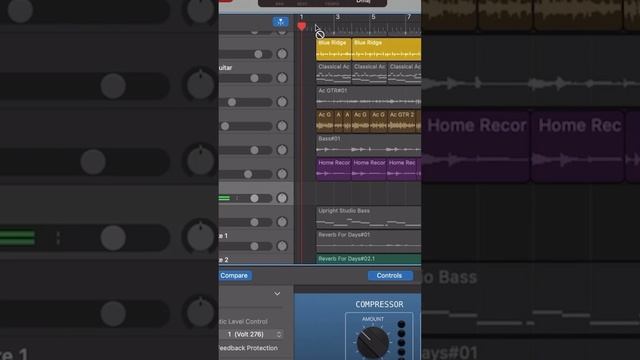Click the pan knob on the Reverb For Days#01 track
The width and height of the screenshot is (640, 360).
coord(282,246)
